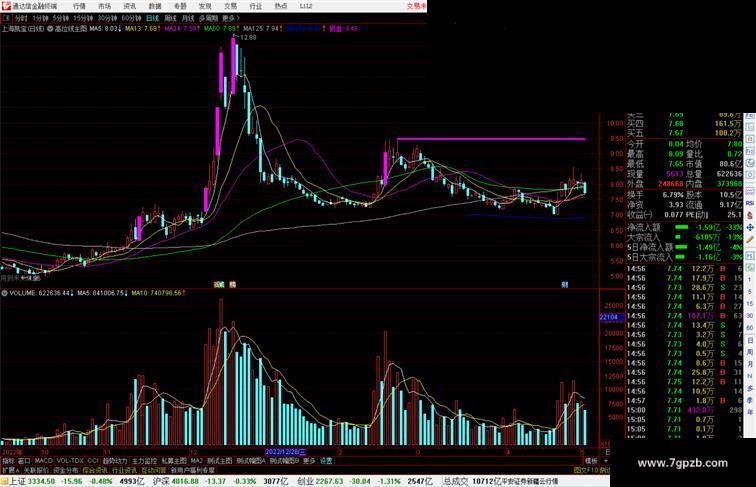Apply the 私募主图 indicator
This screenshot has width=756, height=487.
174,461
